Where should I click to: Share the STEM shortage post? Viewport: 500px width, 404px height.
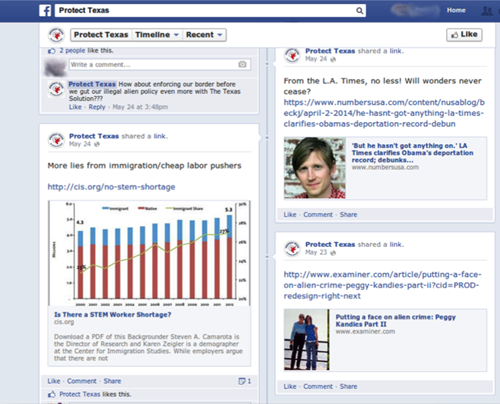coord(112,381)
